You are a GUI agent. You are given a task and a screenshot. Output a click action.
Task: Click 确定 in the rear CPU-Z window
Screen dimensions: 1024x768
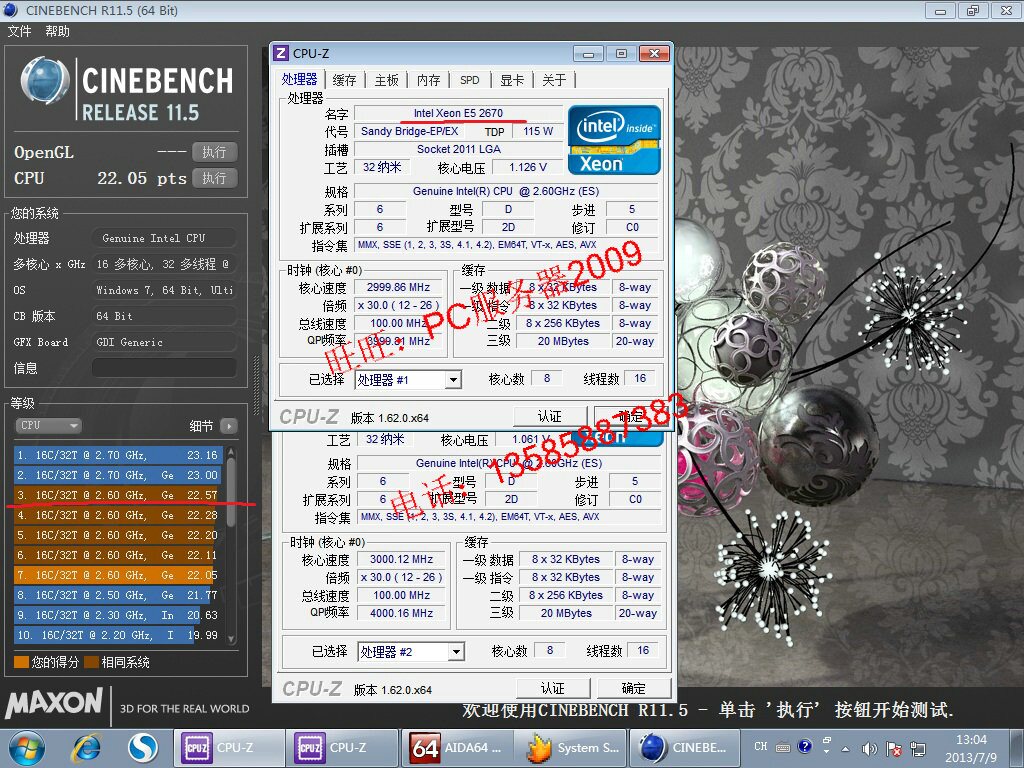coord(633,688)
